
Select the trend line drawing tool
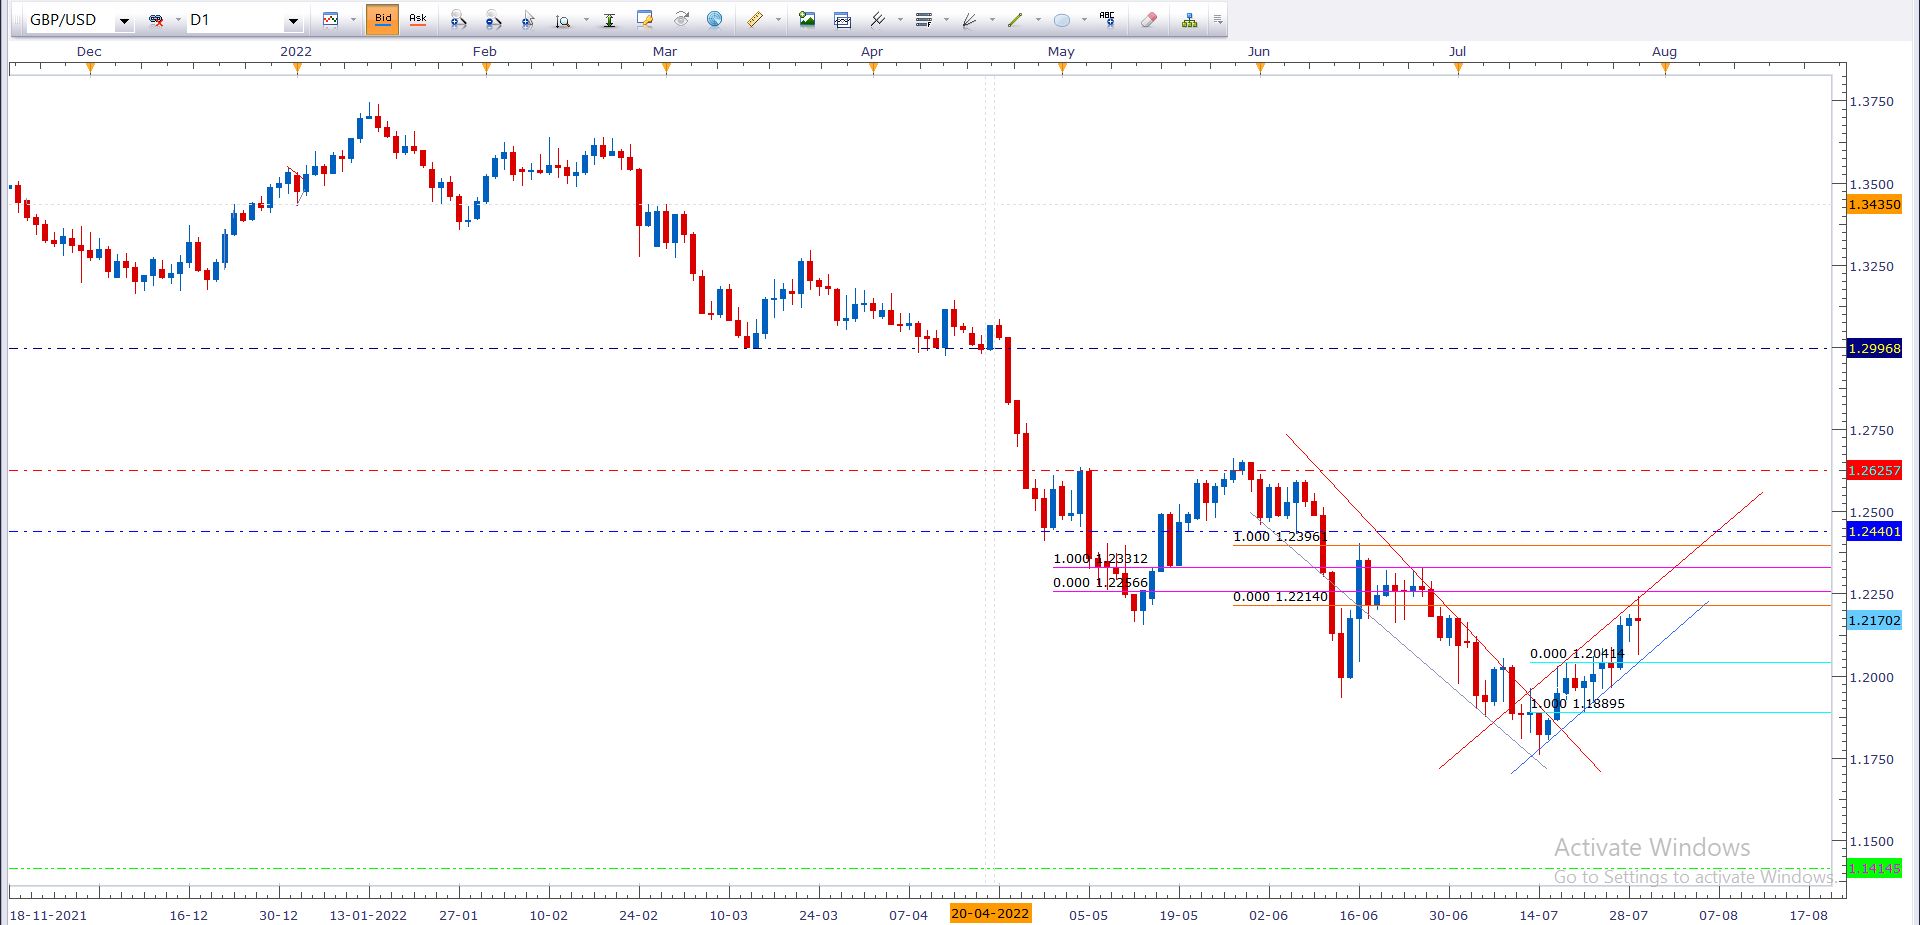click(x=1015, y=20)
